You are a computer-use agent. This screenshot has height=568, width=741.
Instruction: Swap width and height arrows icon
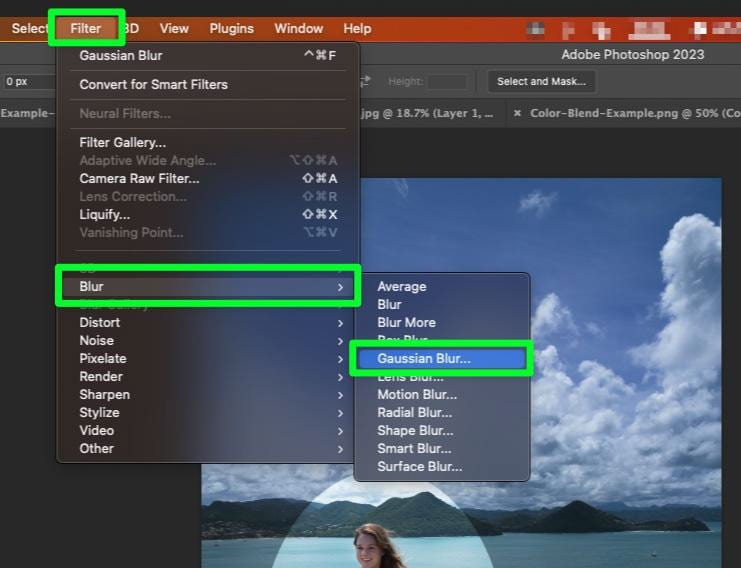coord(365,81)
